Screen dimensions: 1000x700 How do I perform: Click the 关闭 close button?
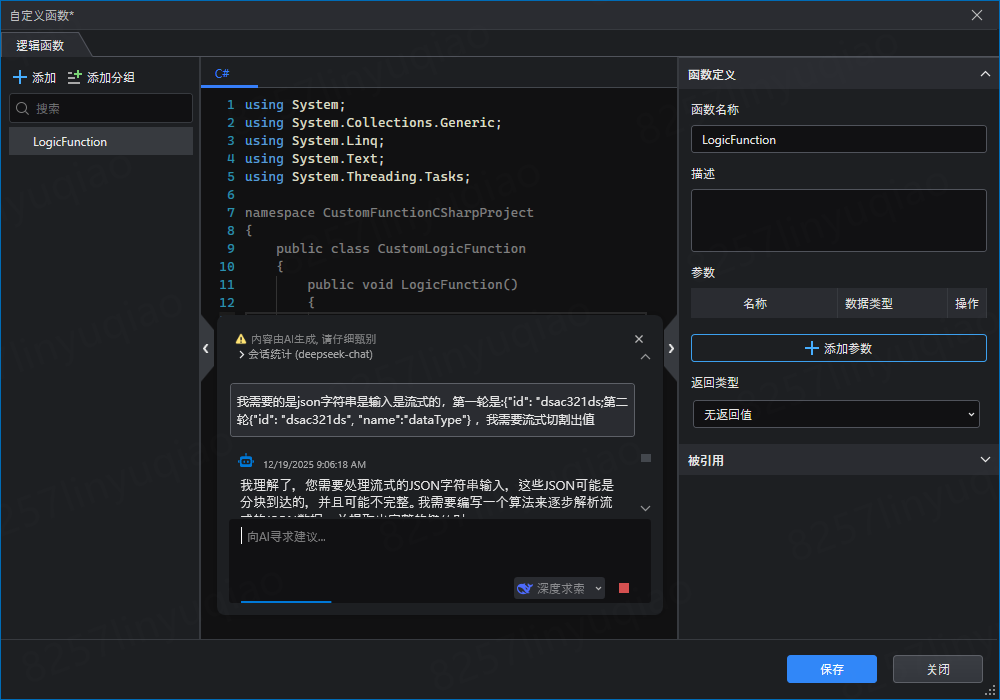937,669
